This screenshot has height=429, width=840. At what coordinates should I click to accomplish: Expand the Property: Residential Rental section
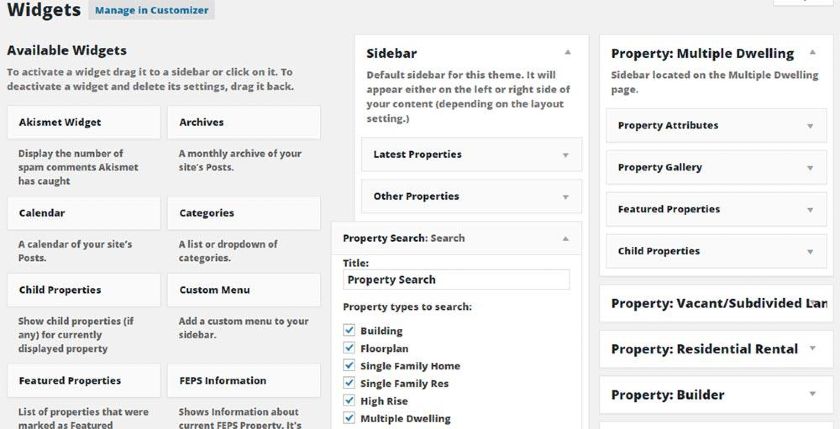coord(812,349)
